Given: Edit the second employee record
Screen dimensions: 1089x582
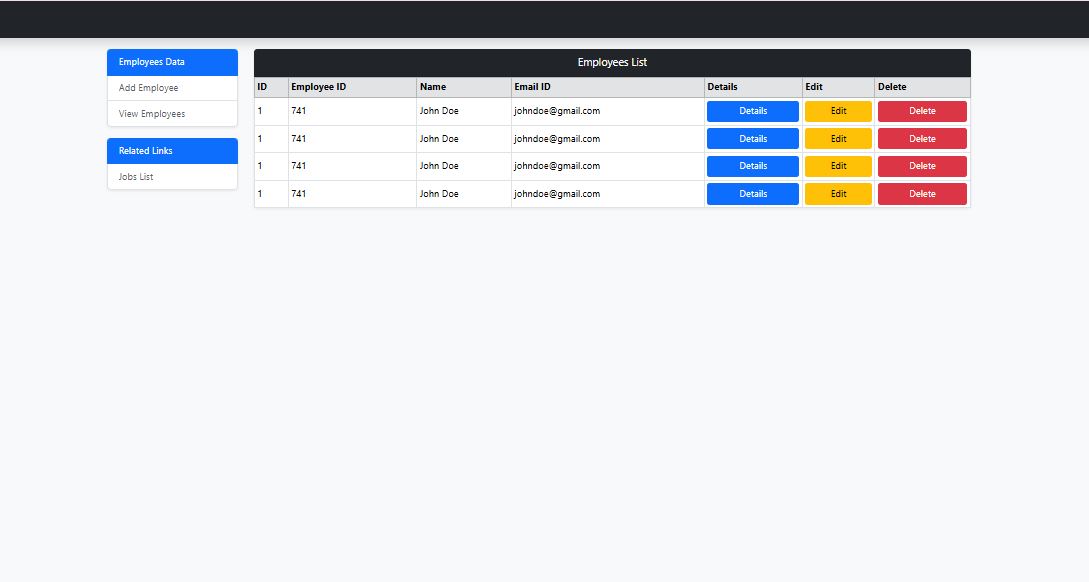Looking at the screenshot, I should click(838, 138).
